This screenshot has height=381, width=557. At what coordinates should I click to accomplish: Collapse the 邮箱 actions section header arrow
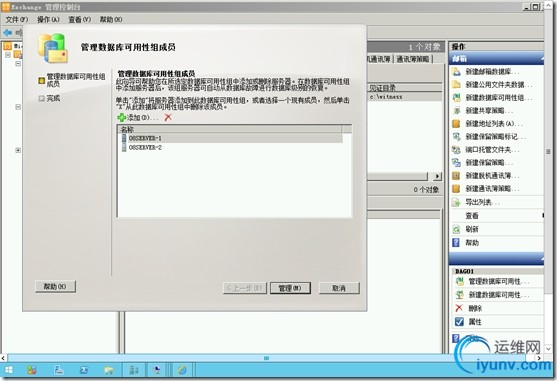tap(541, 59)
